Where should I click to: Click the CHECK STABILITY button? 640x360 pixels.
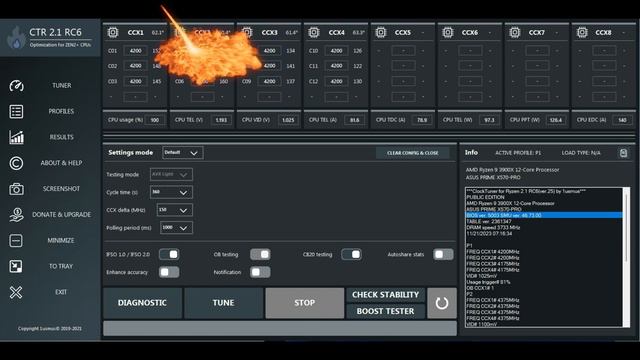pyautogui.click(x=386, y=295)
